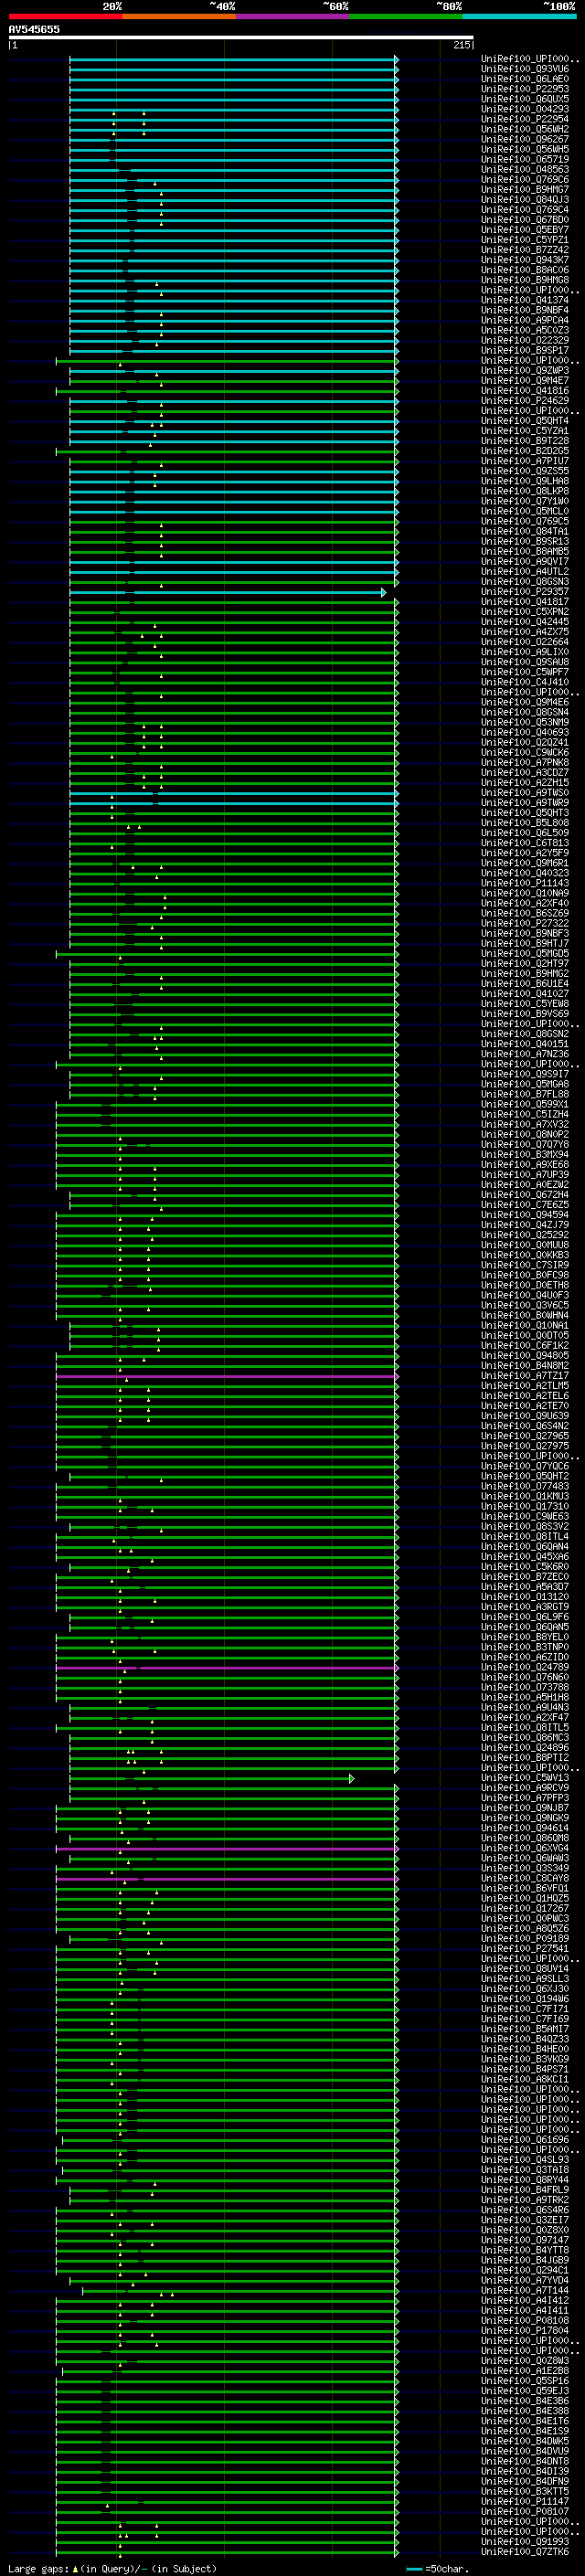Screen dimensions: 585x2576
Task: Select hit label UniRef100_Q42445
Action: pyautogui.click(x=524, y=622)
